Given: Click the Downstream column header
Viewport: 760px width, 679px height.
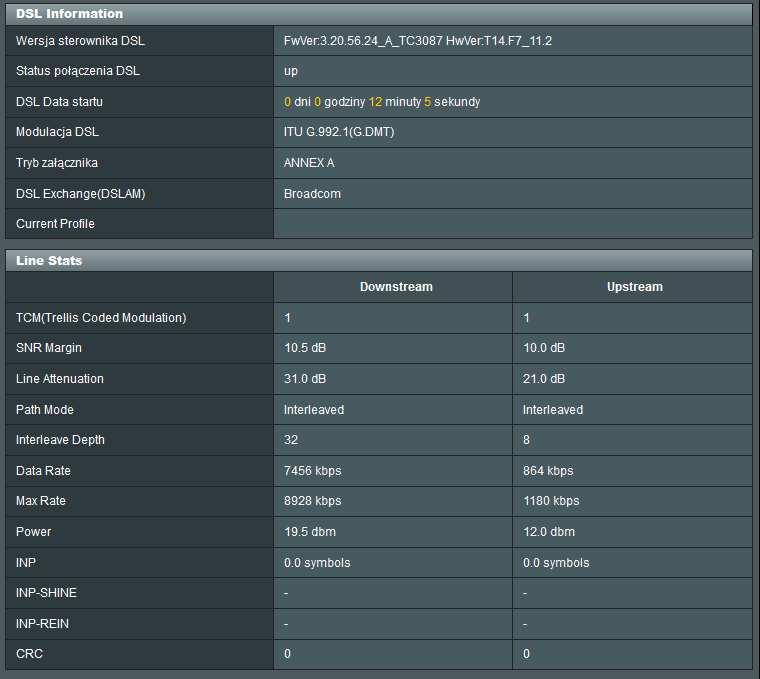Looking at the screenshot, I should click(396, 287).
